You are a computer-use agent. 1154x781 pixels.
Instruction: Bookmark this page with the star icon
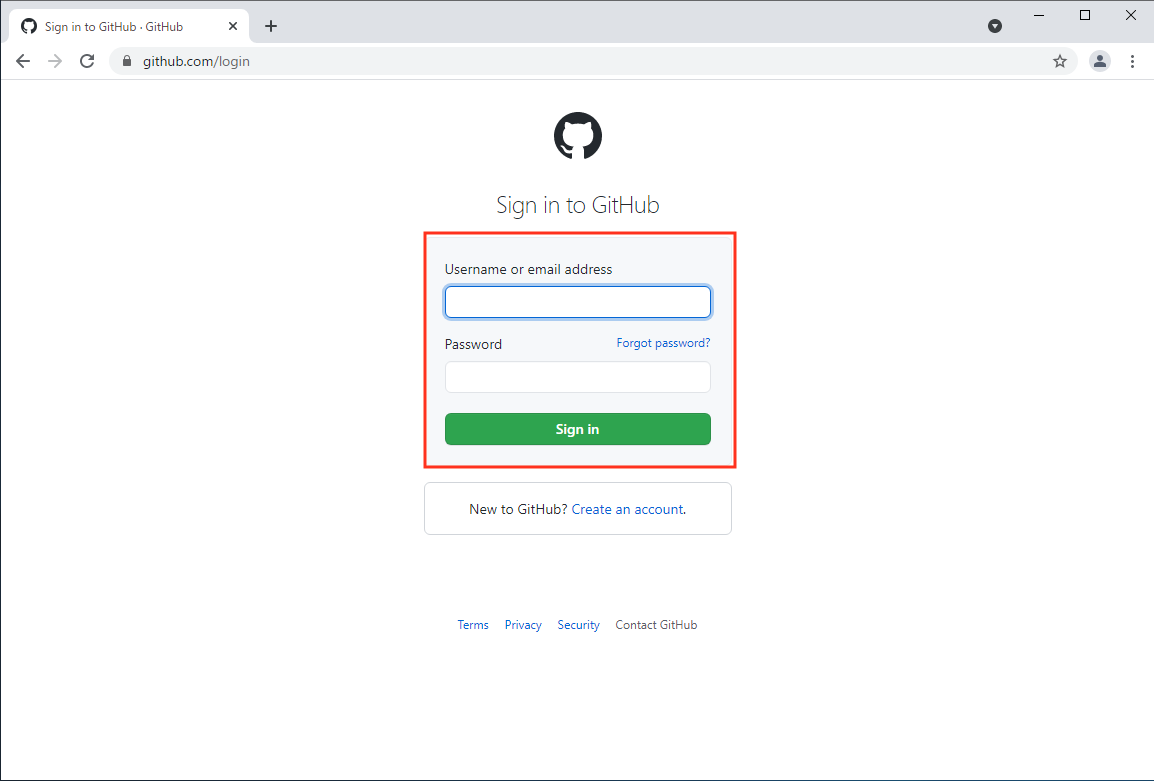point(1060,61)
